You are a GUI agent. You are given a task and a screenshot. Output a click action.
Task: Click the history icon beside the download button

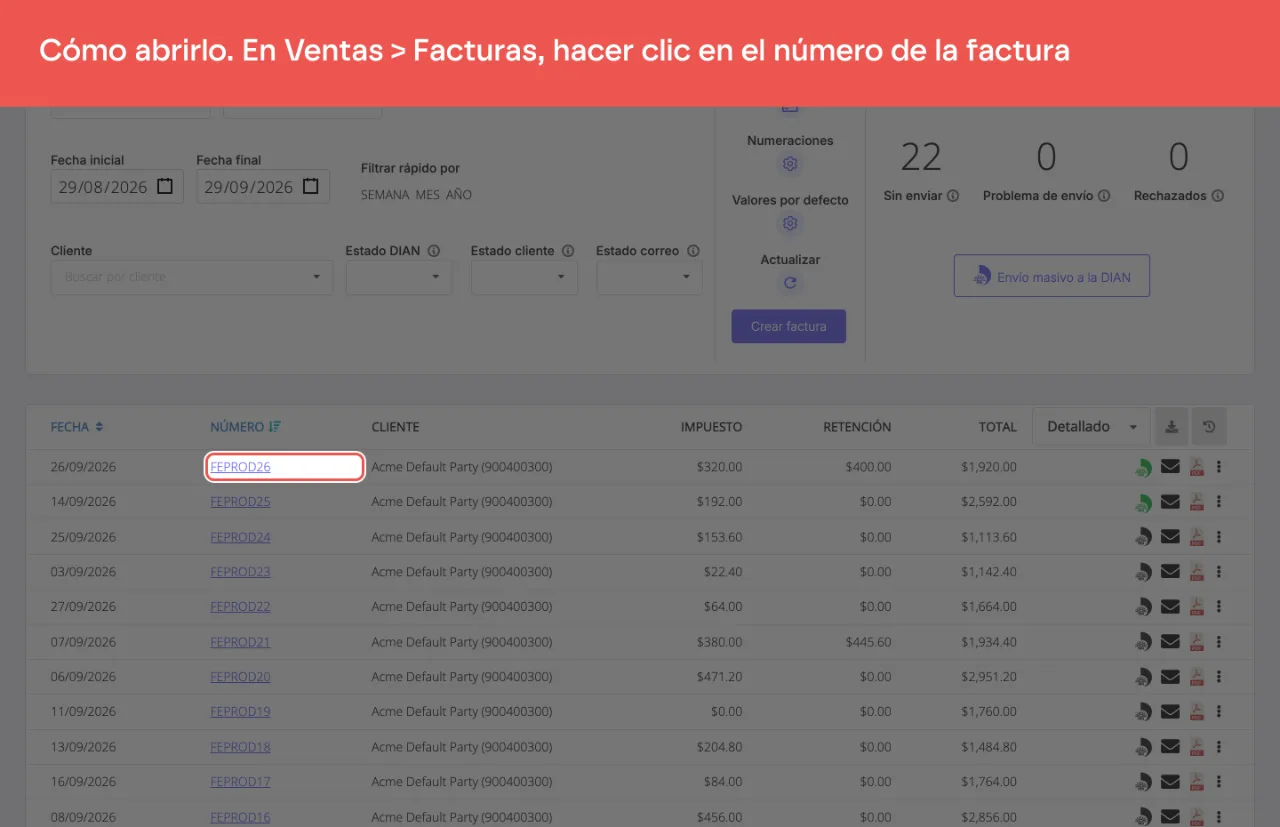1209,427
